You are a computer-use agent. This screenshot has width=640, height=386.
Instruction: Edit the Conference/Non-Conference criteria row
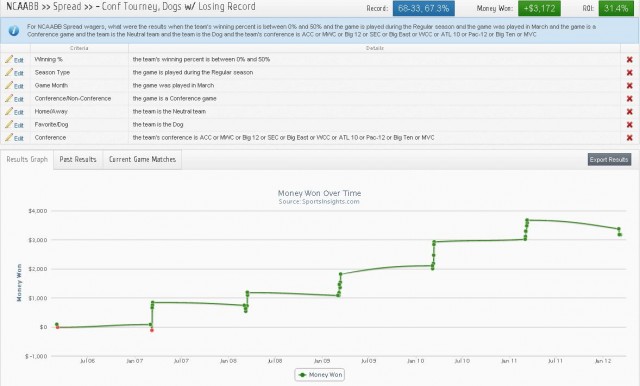point(14,99)
